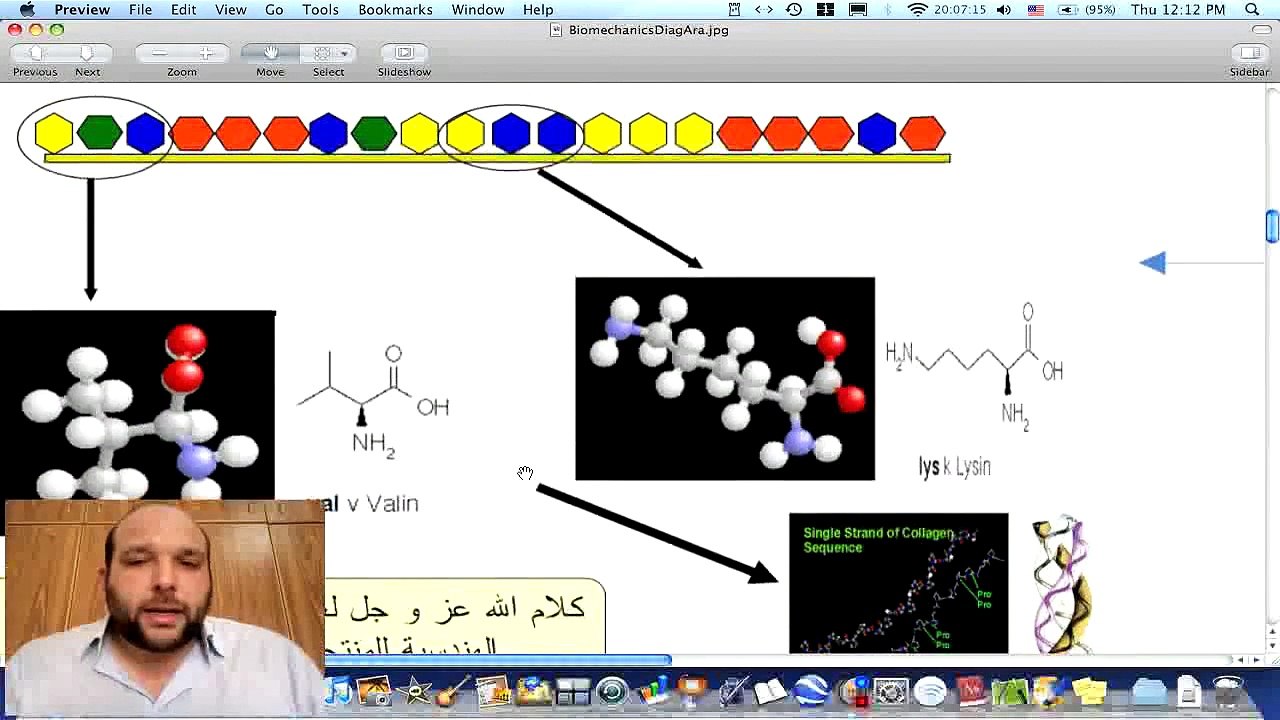Viewport: 1280px width, 720px height.
Task: Click the lysine 3D molecule image
Action: [725, 379]
